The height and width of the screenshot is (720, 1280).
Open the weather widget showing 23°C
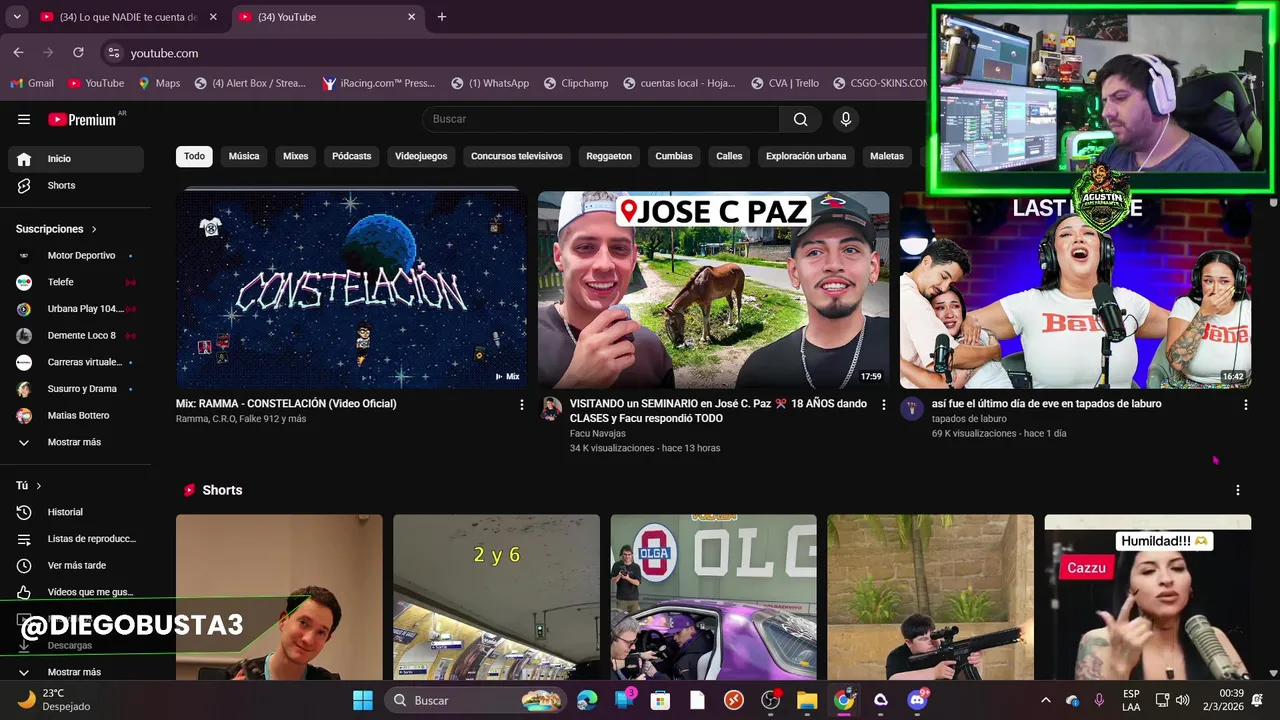[55, 700]
